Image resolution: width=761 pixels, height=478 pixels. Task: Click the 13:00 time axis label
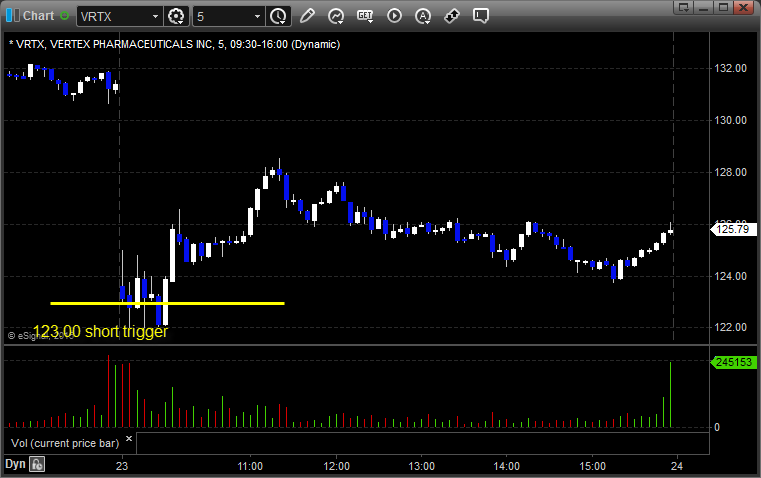(421, 466)
